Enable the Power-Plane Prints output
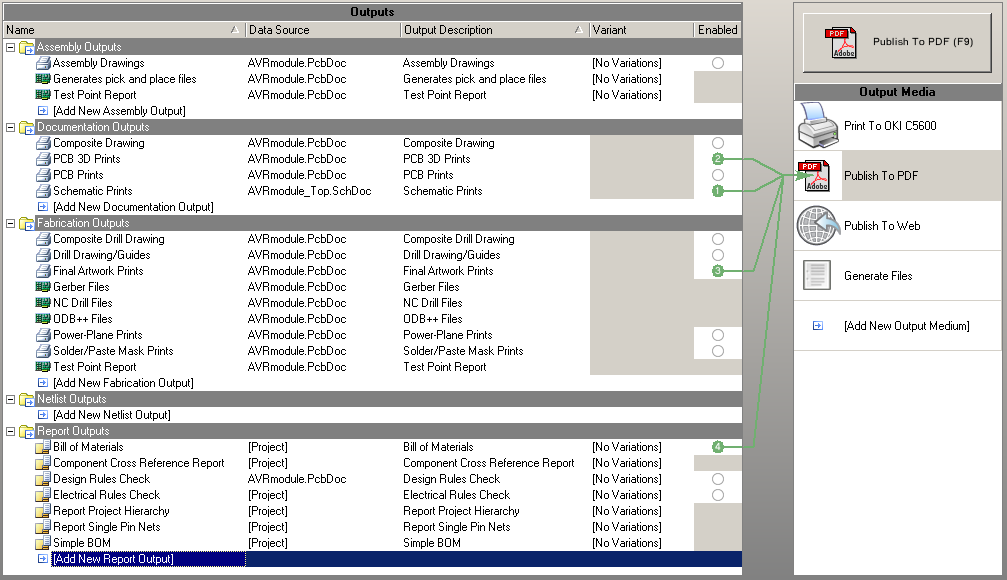The height and width of the screenshot is (580, 1007). pos(718,335)
